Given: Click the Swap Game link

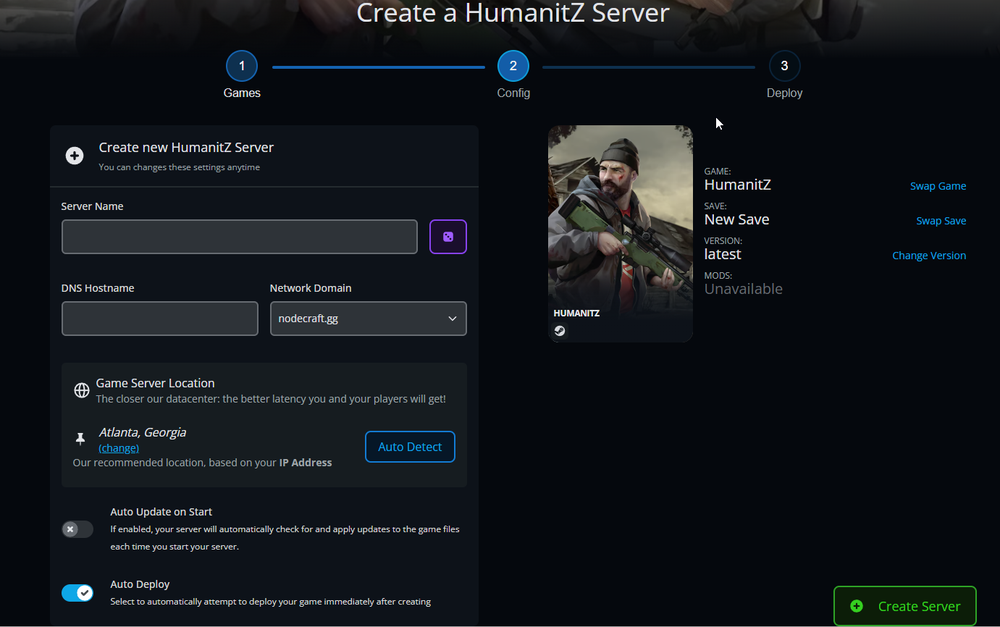Looking at the screenshot, I should pyautogui.click(x=938, y=185).
